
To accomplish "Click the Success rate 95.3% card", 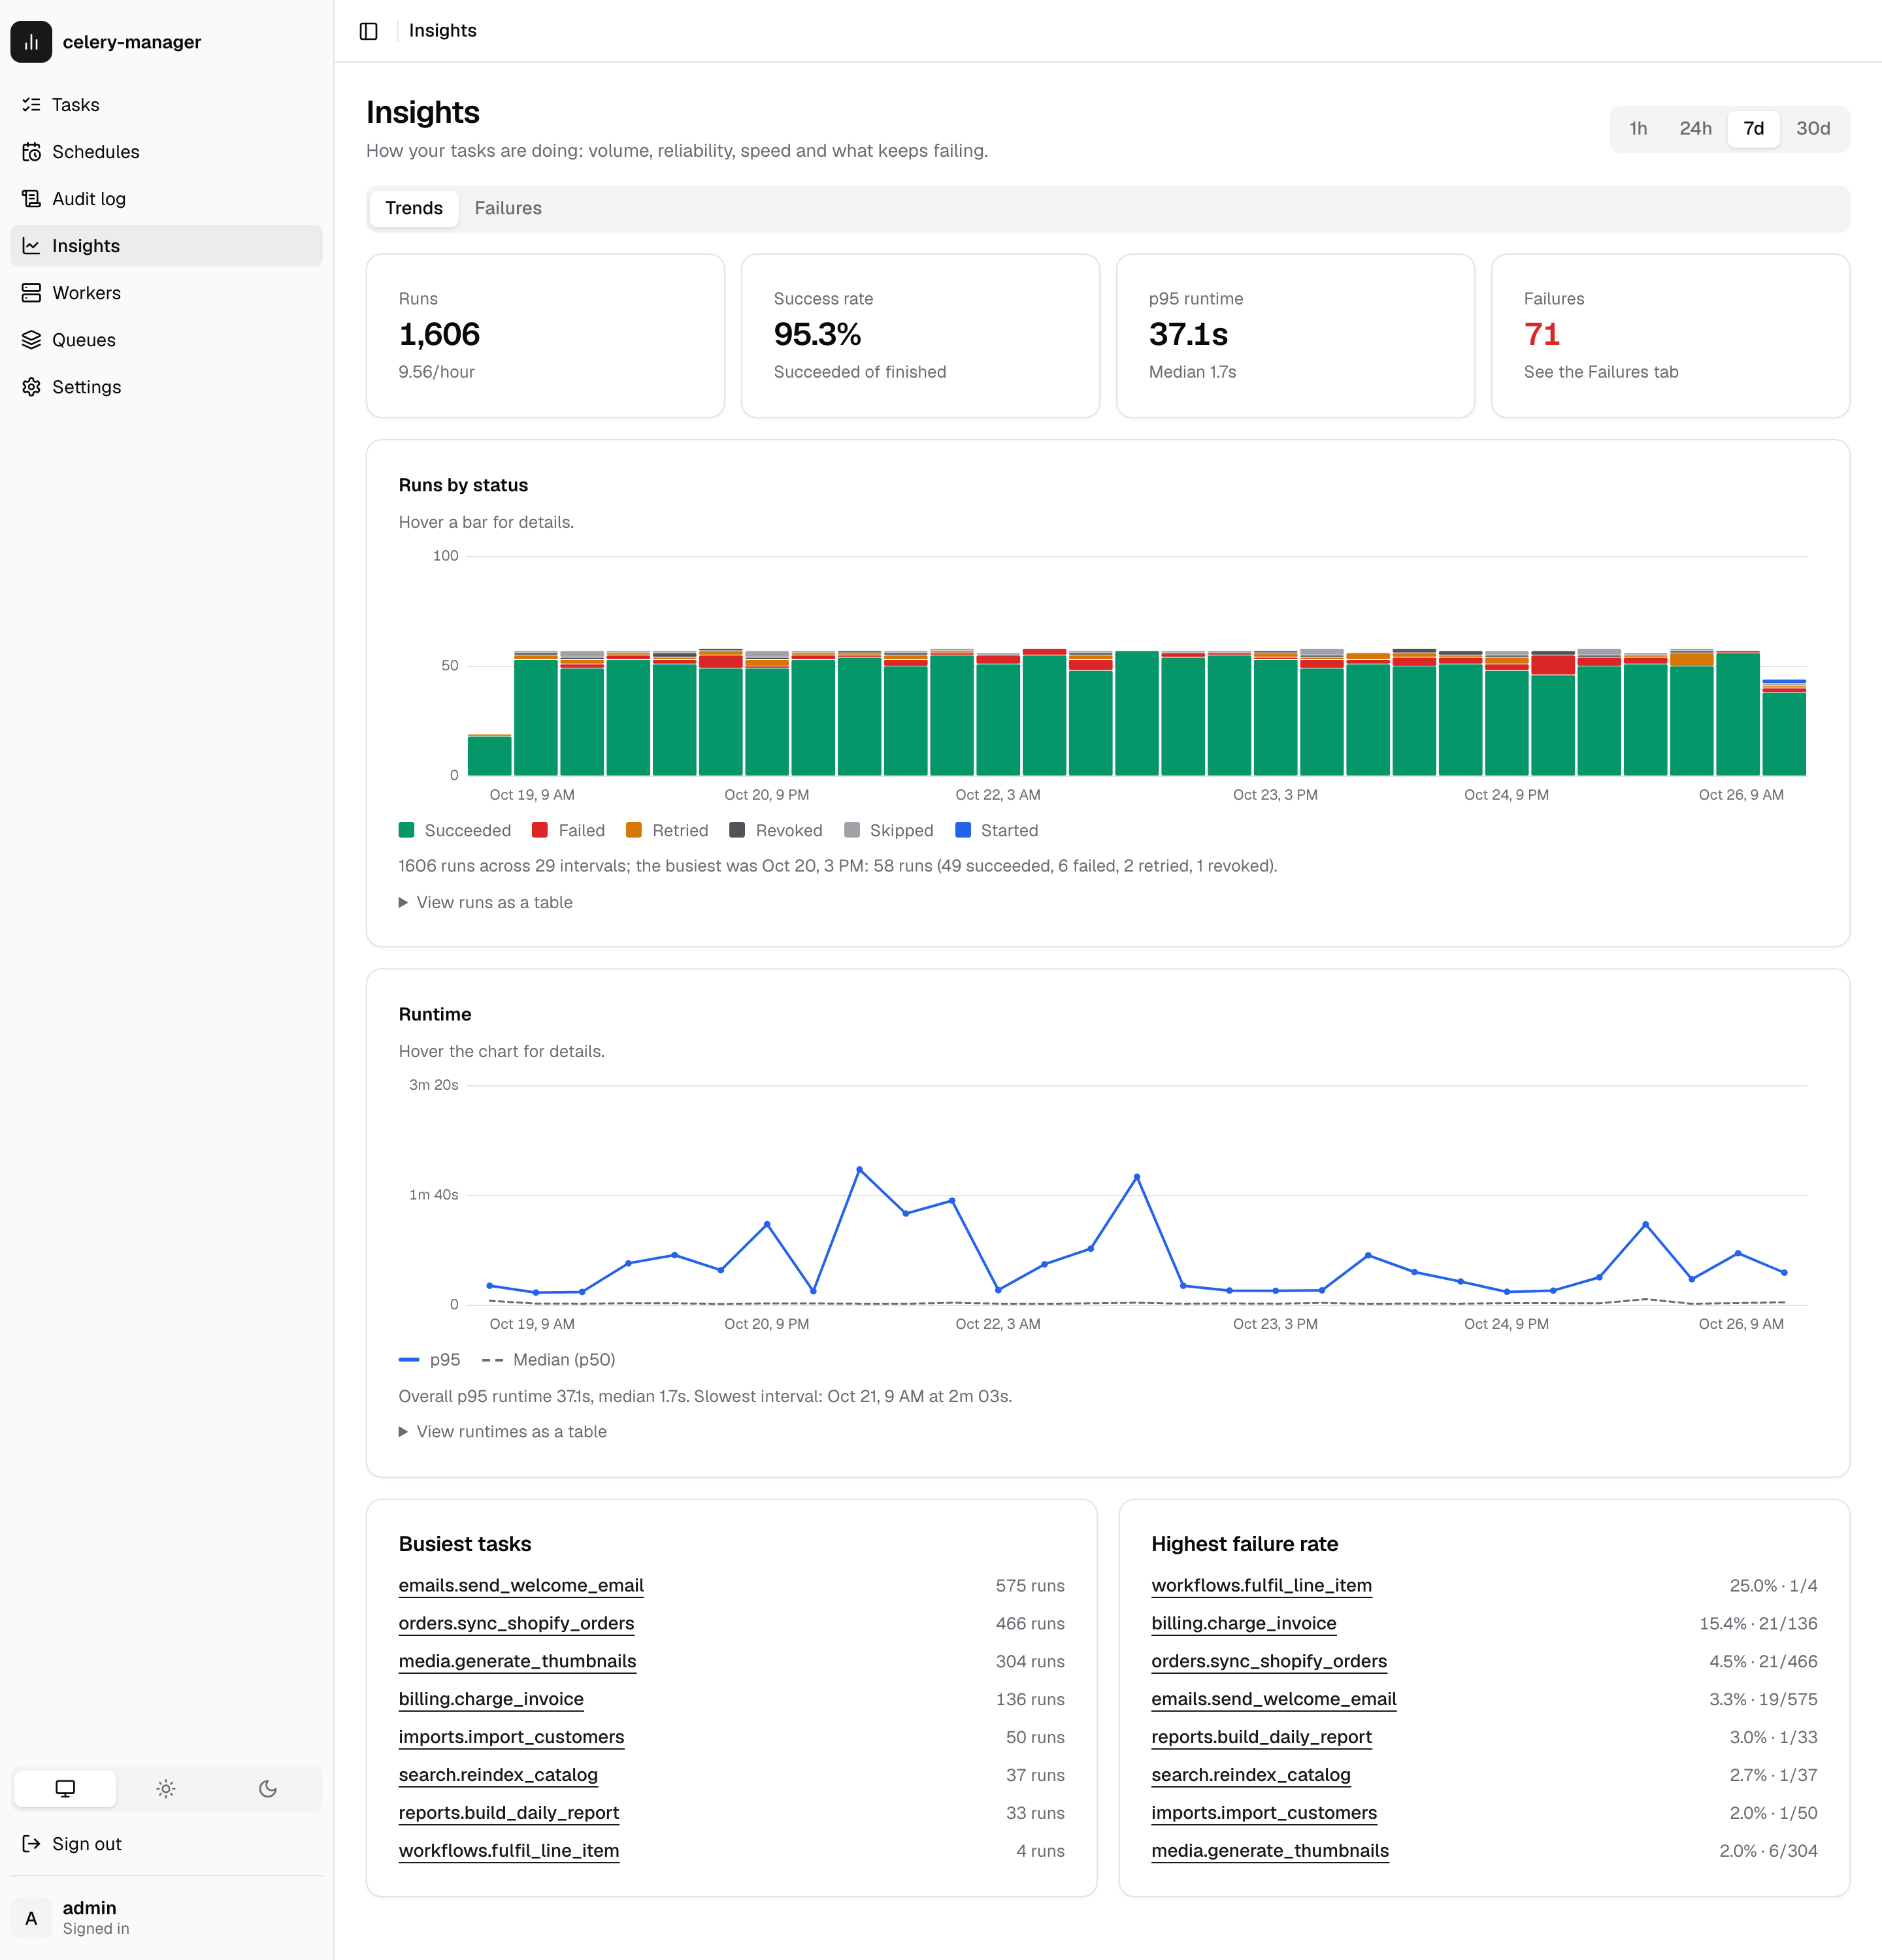I will 920,336.
